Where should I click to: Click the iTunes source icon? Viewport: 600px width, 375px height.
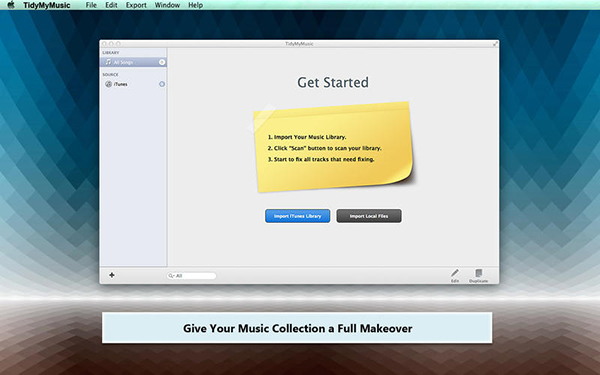coord(109,84)
